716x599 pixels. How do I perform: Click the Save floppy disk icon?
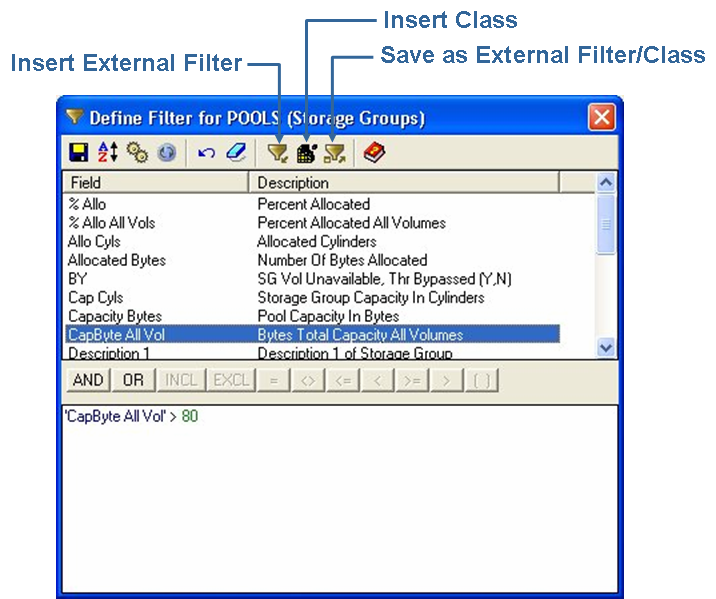pos(79,152)
